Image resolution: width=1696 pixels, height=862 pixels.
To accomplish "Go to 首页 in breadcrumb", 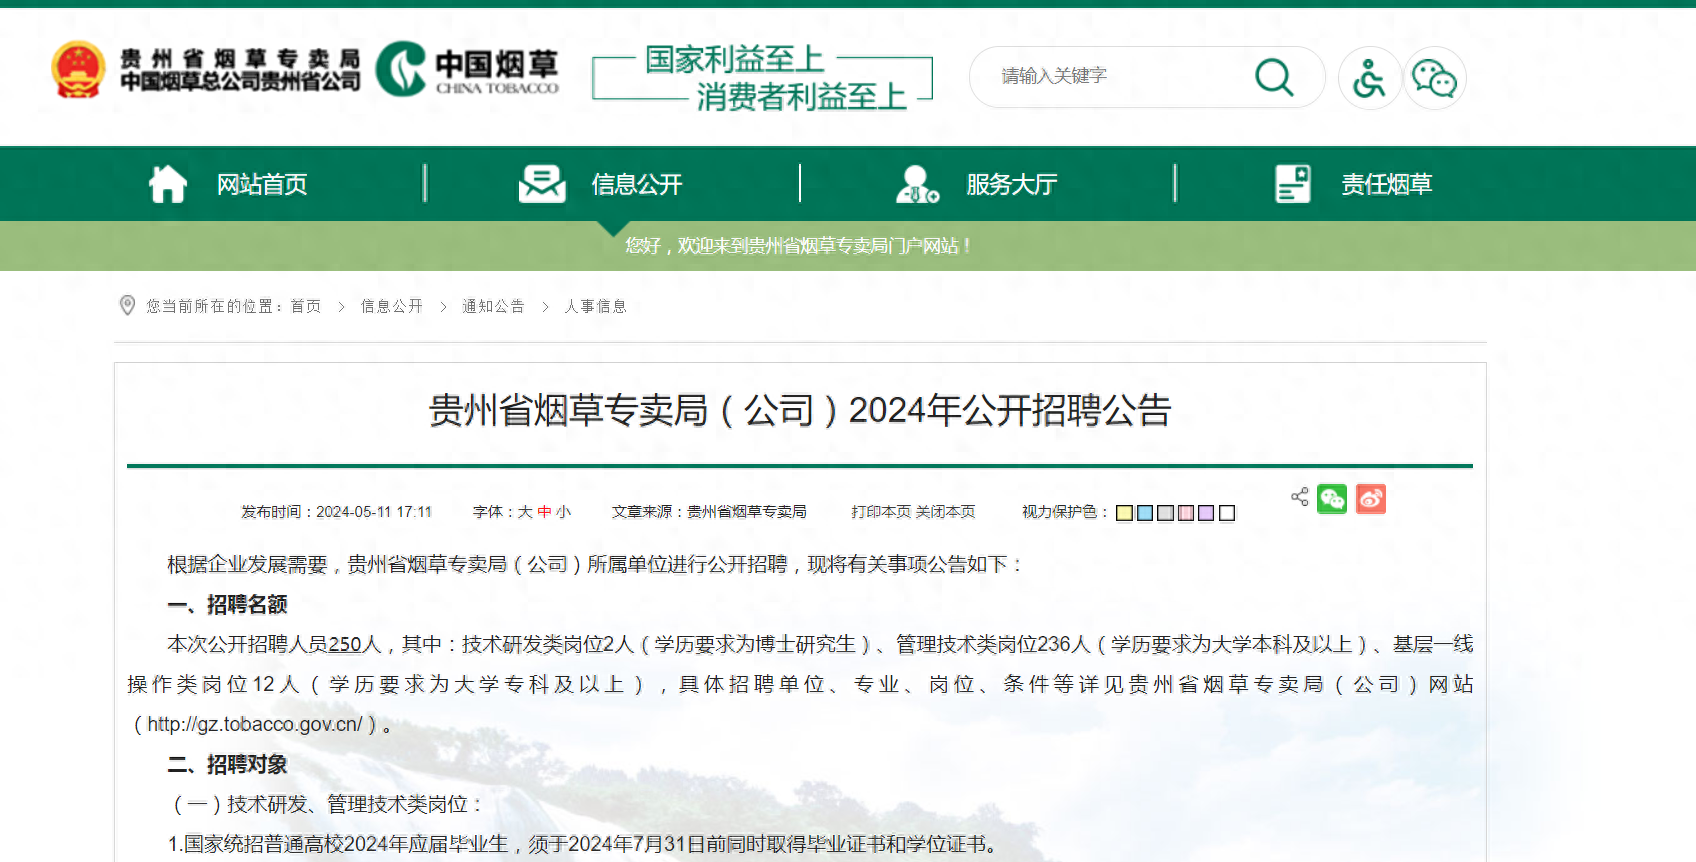I will (x=306, y=306).
